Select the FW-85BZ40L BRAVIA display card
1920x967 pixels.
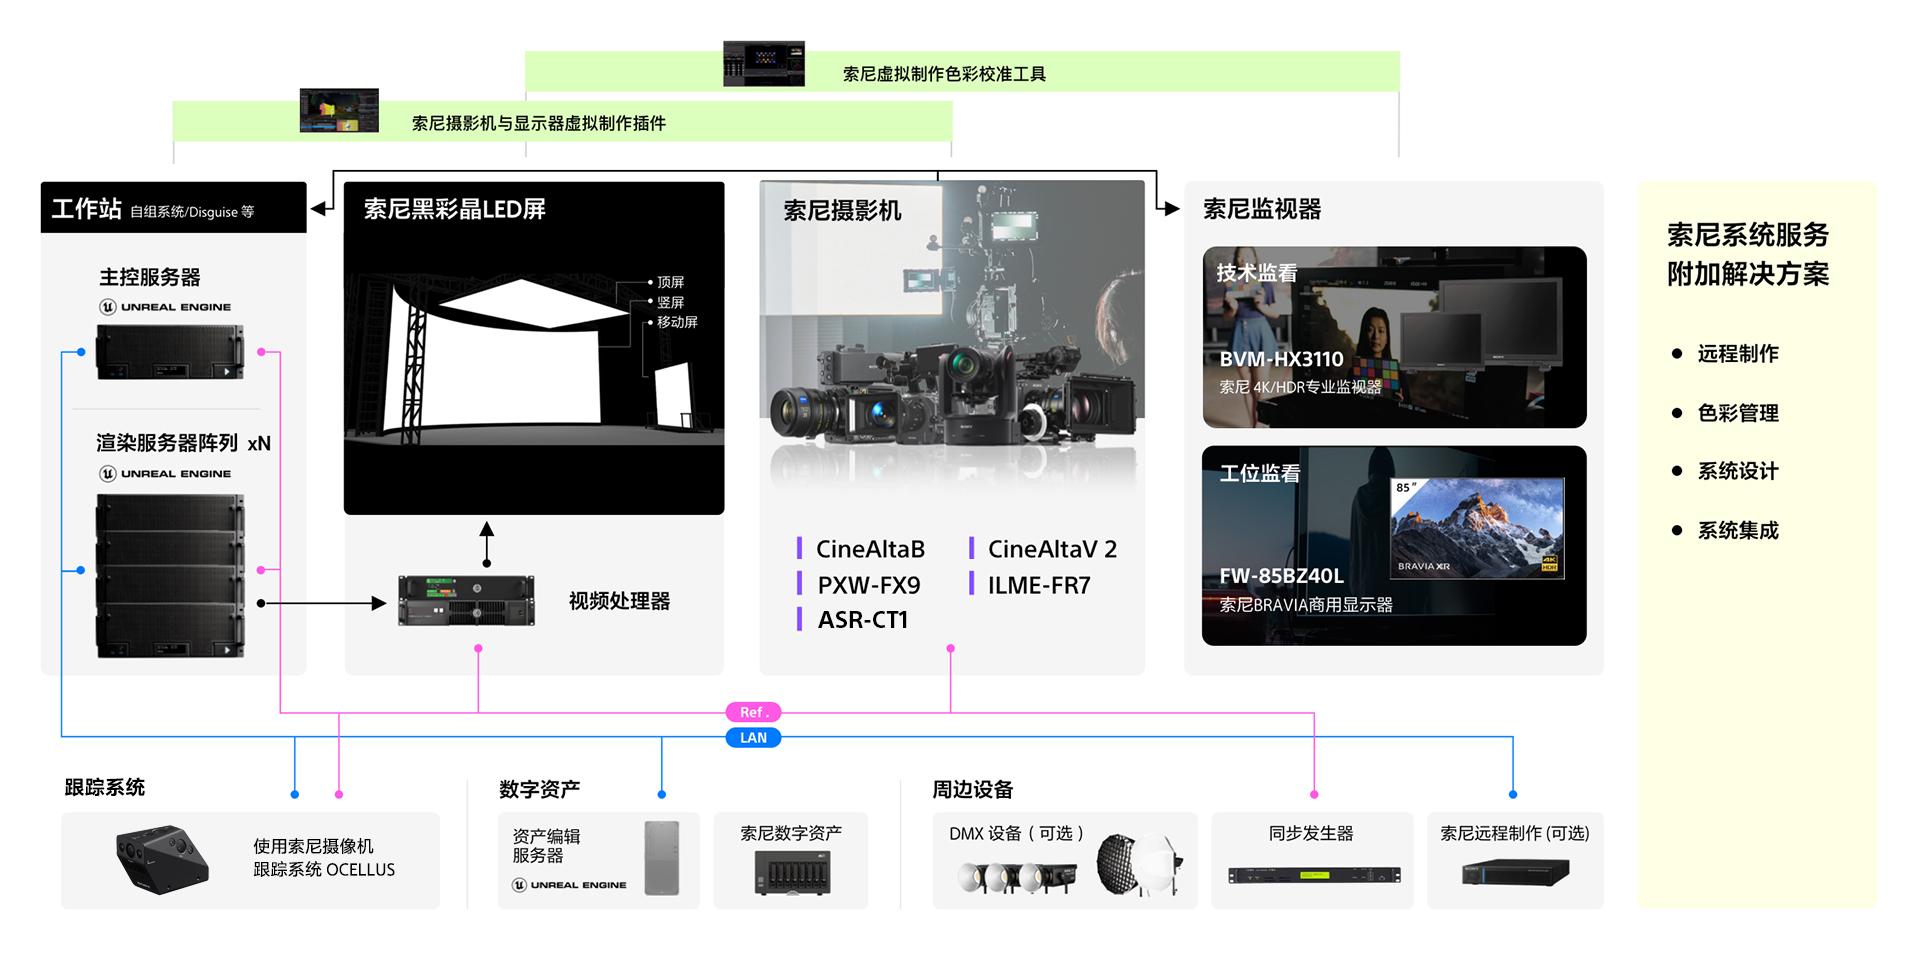[1394, 545]
